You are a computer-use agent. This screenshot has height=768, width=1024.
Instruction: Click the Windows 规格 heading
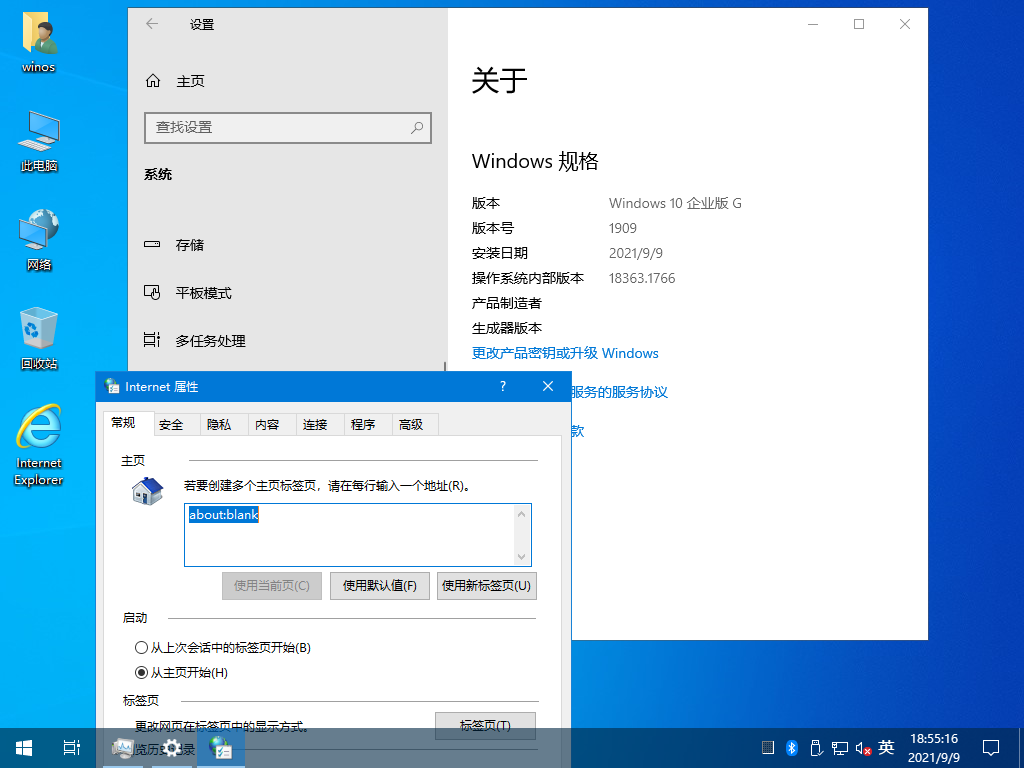click(535, 161)
